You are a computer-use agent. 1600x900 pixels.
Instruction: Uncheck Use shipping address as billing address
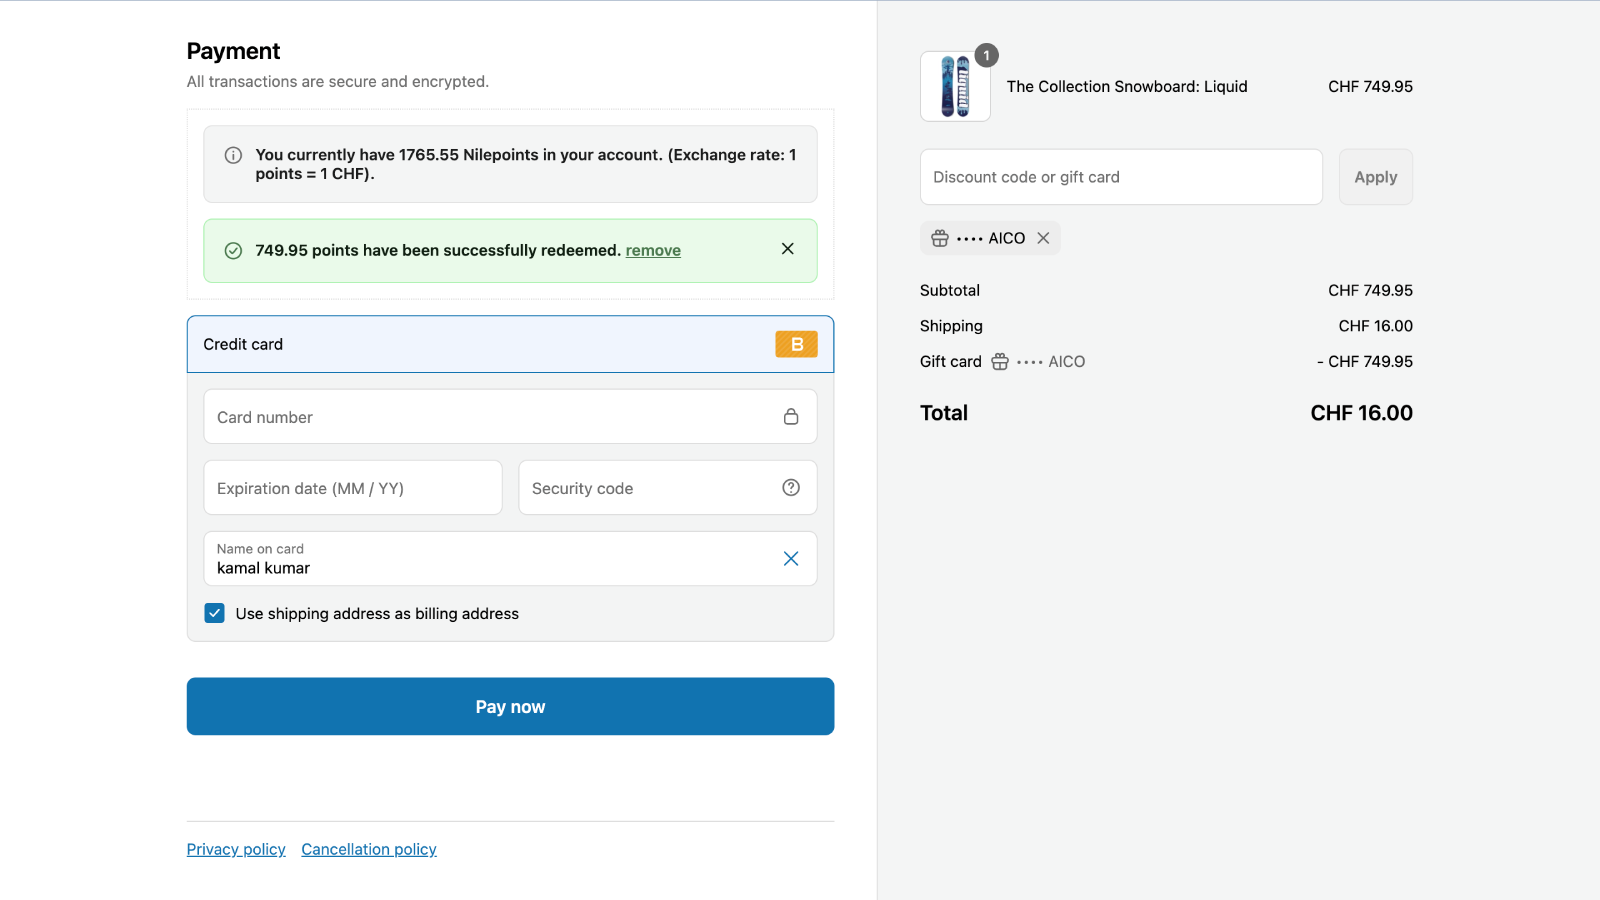point(215,613)
